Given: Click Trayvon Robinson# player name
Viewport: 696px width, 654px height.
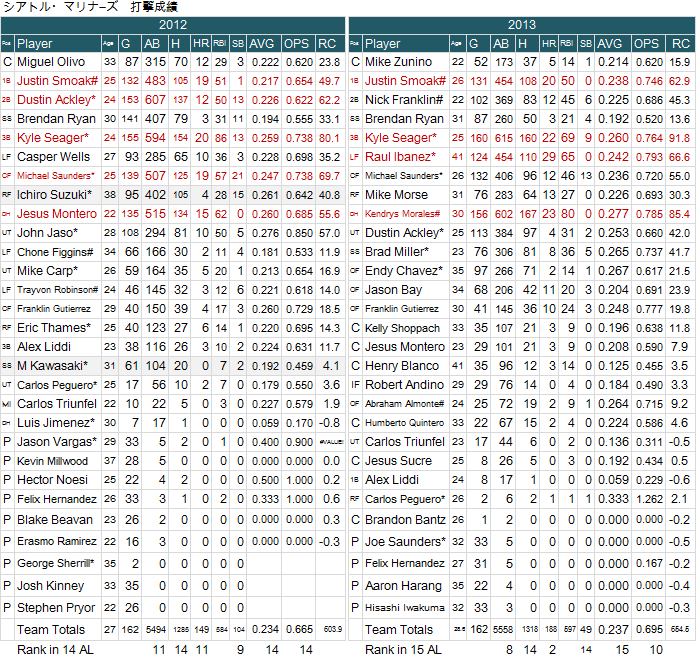Looking at the screenshot, I should coord(57,290).
